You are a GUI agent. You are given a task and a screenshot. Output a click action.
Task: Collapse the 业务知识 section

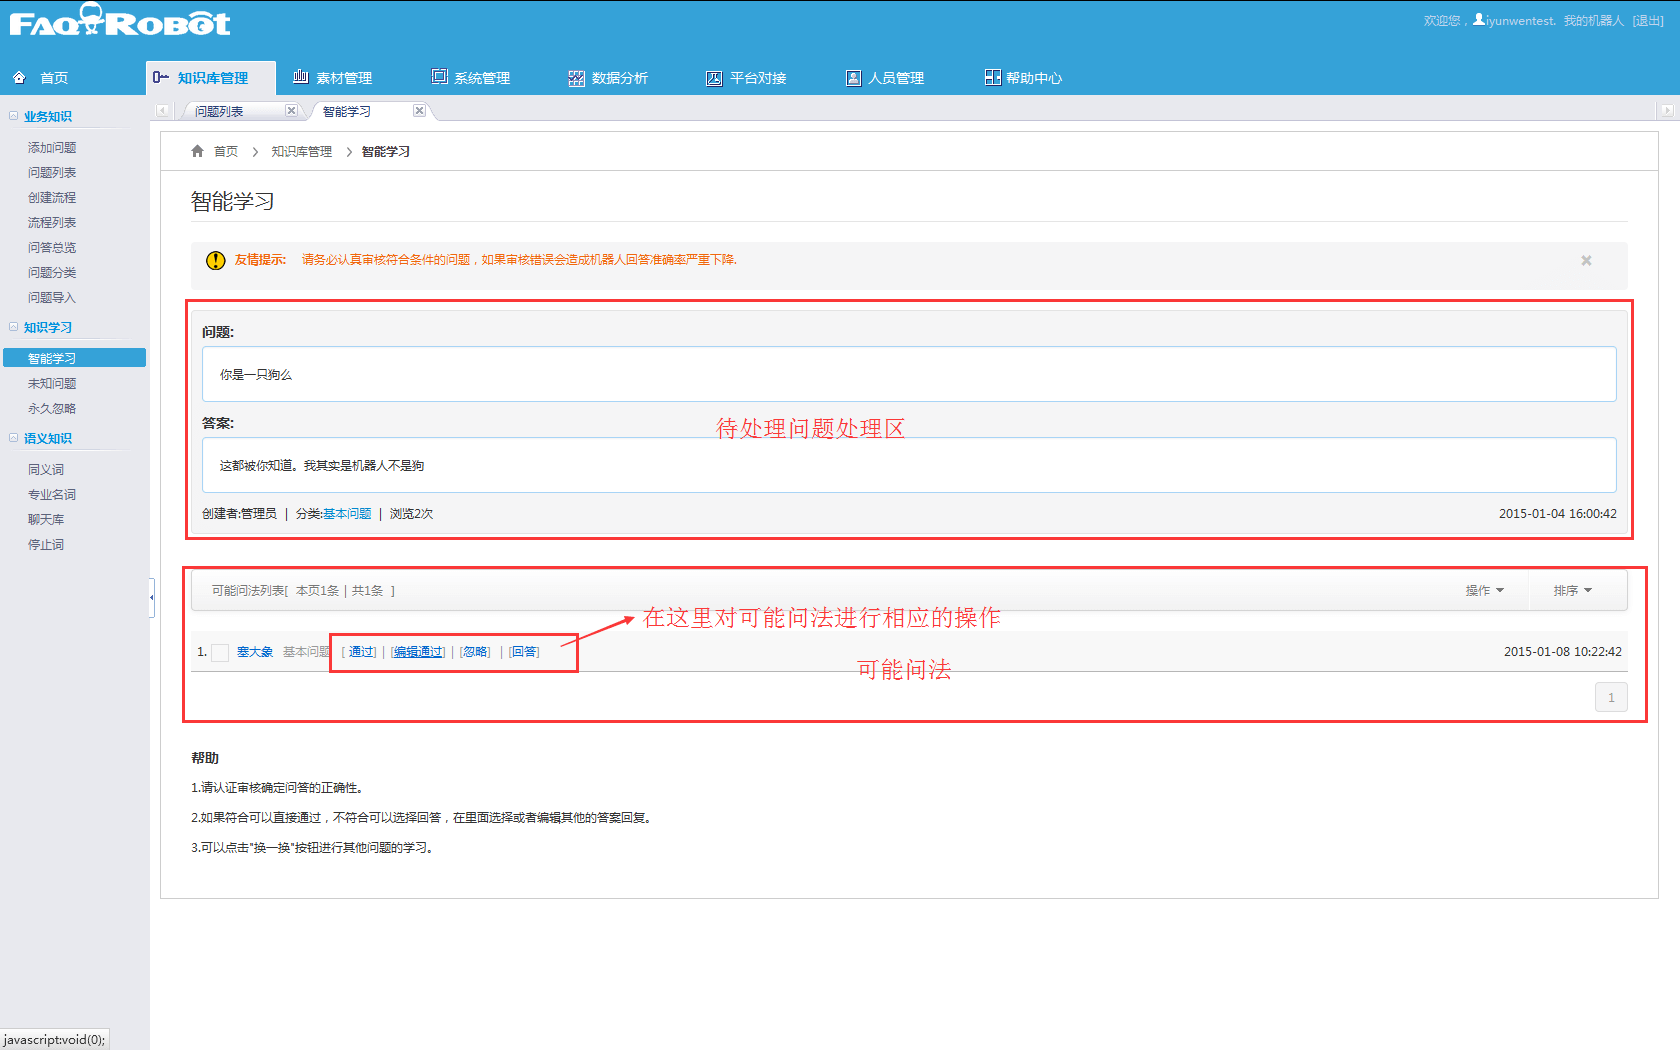[x=14, y=116]
